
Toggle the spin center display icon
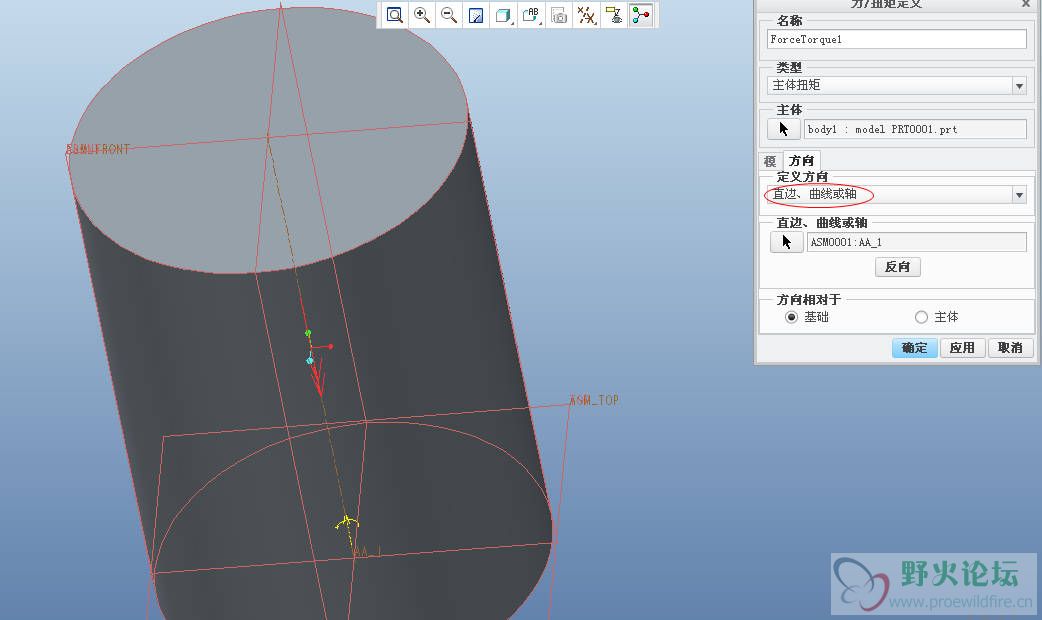[x=641, y=15]
